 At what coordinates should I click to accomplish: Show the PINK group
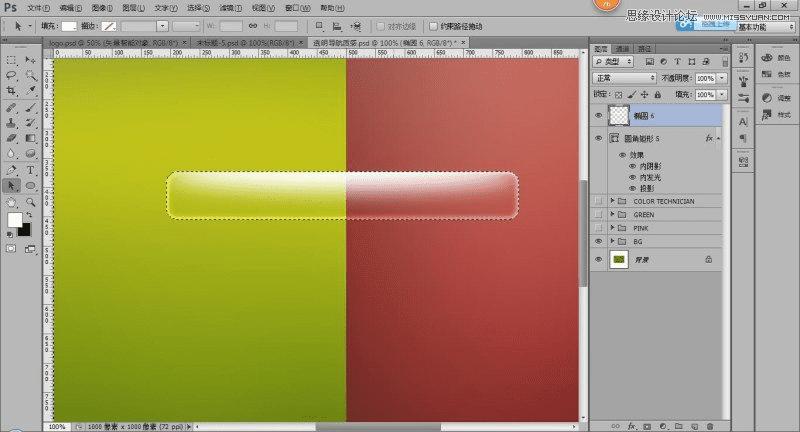click(x=598, y=228)
